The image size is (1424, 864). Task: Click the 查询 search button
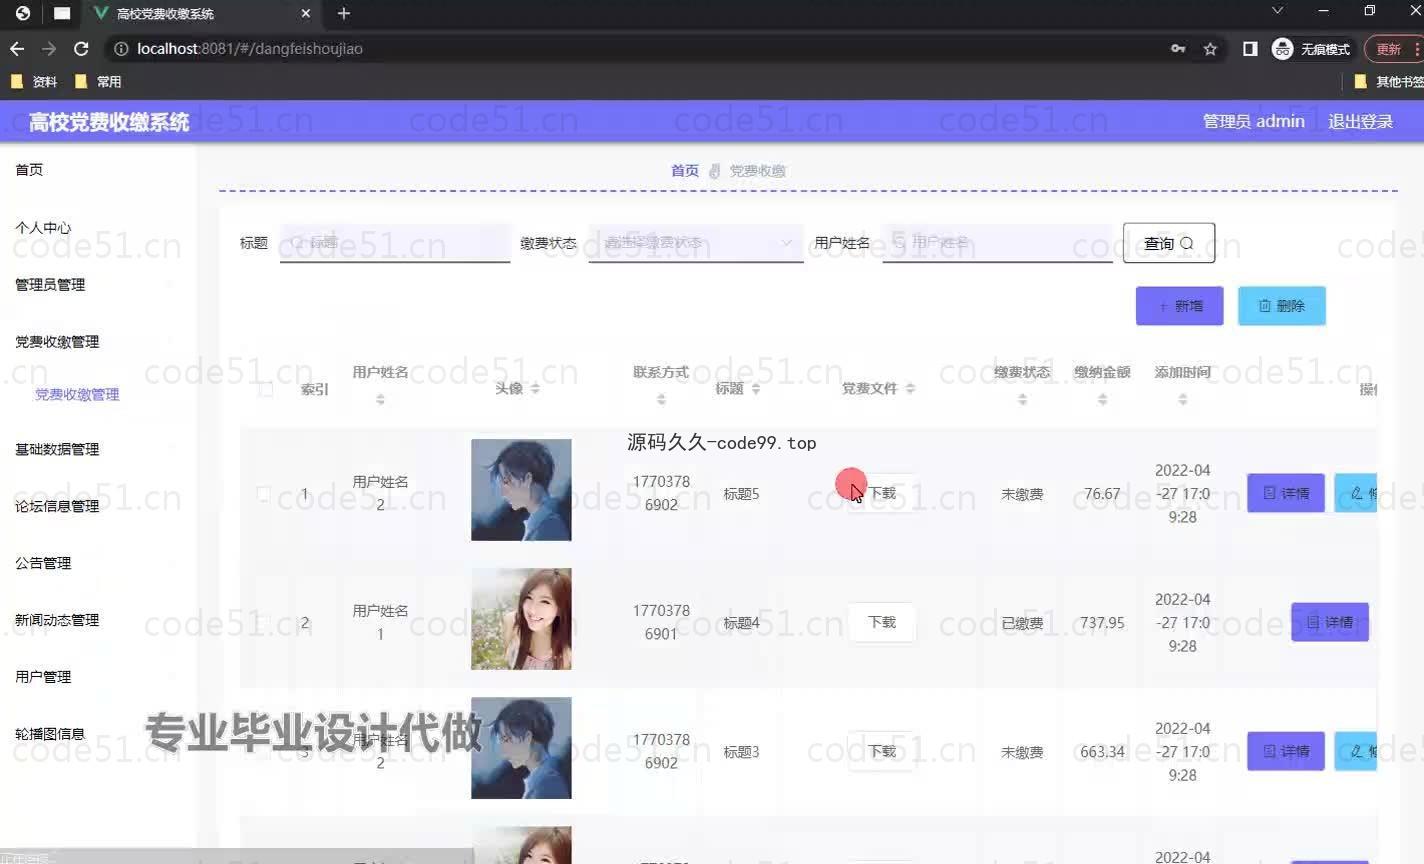coord(1169,243)
